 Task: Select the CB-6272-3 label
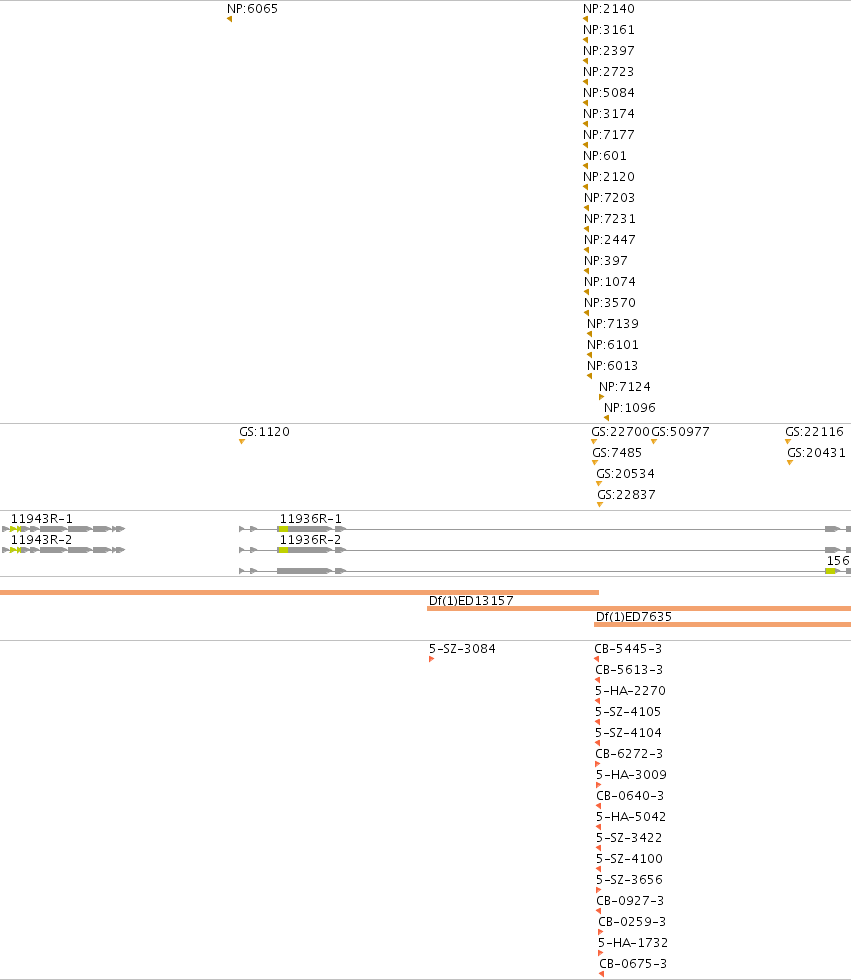[x=629, y=754]
